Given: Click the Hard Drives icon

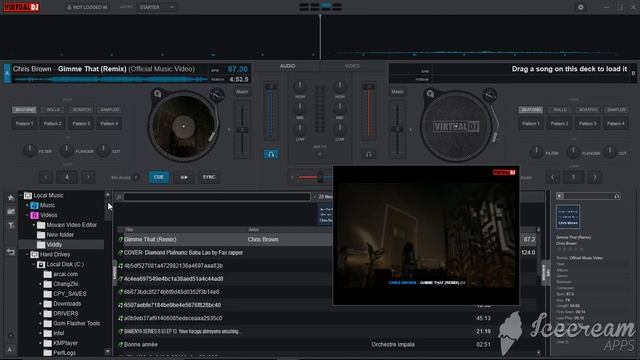Looking at the screenshot, I should point(34,254).
